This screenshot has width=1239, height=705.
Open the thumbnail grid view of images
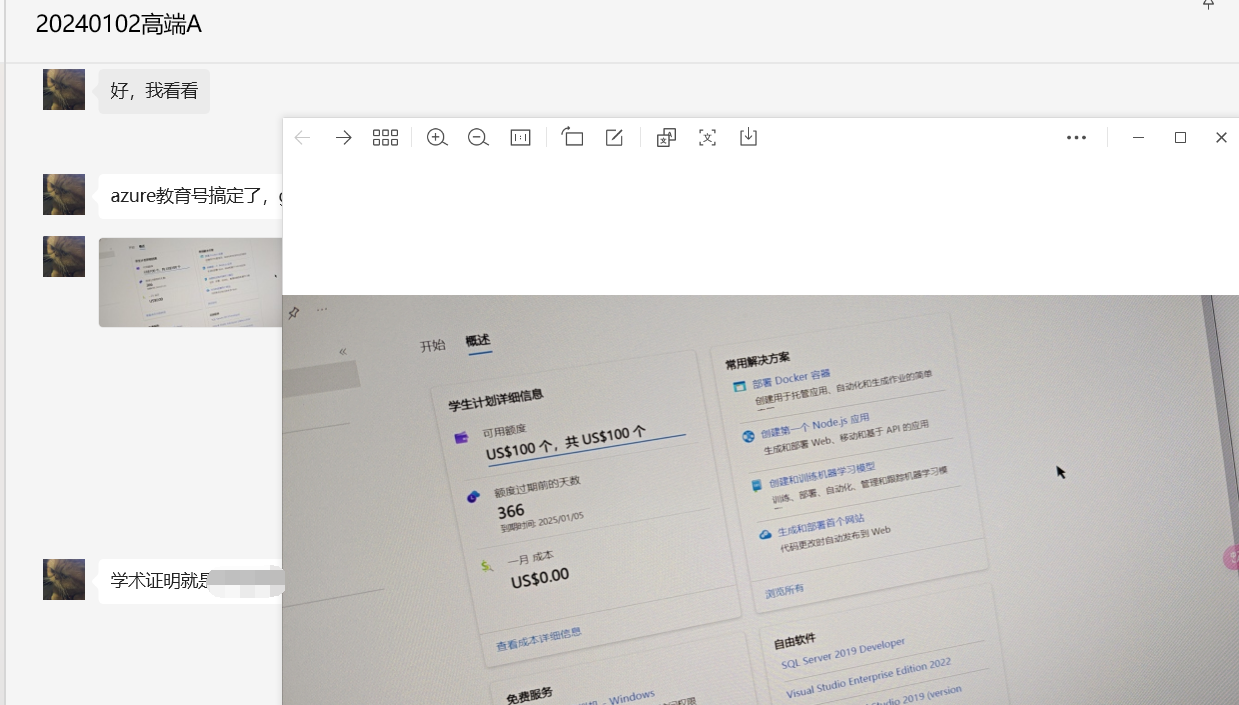coord(385,138)
